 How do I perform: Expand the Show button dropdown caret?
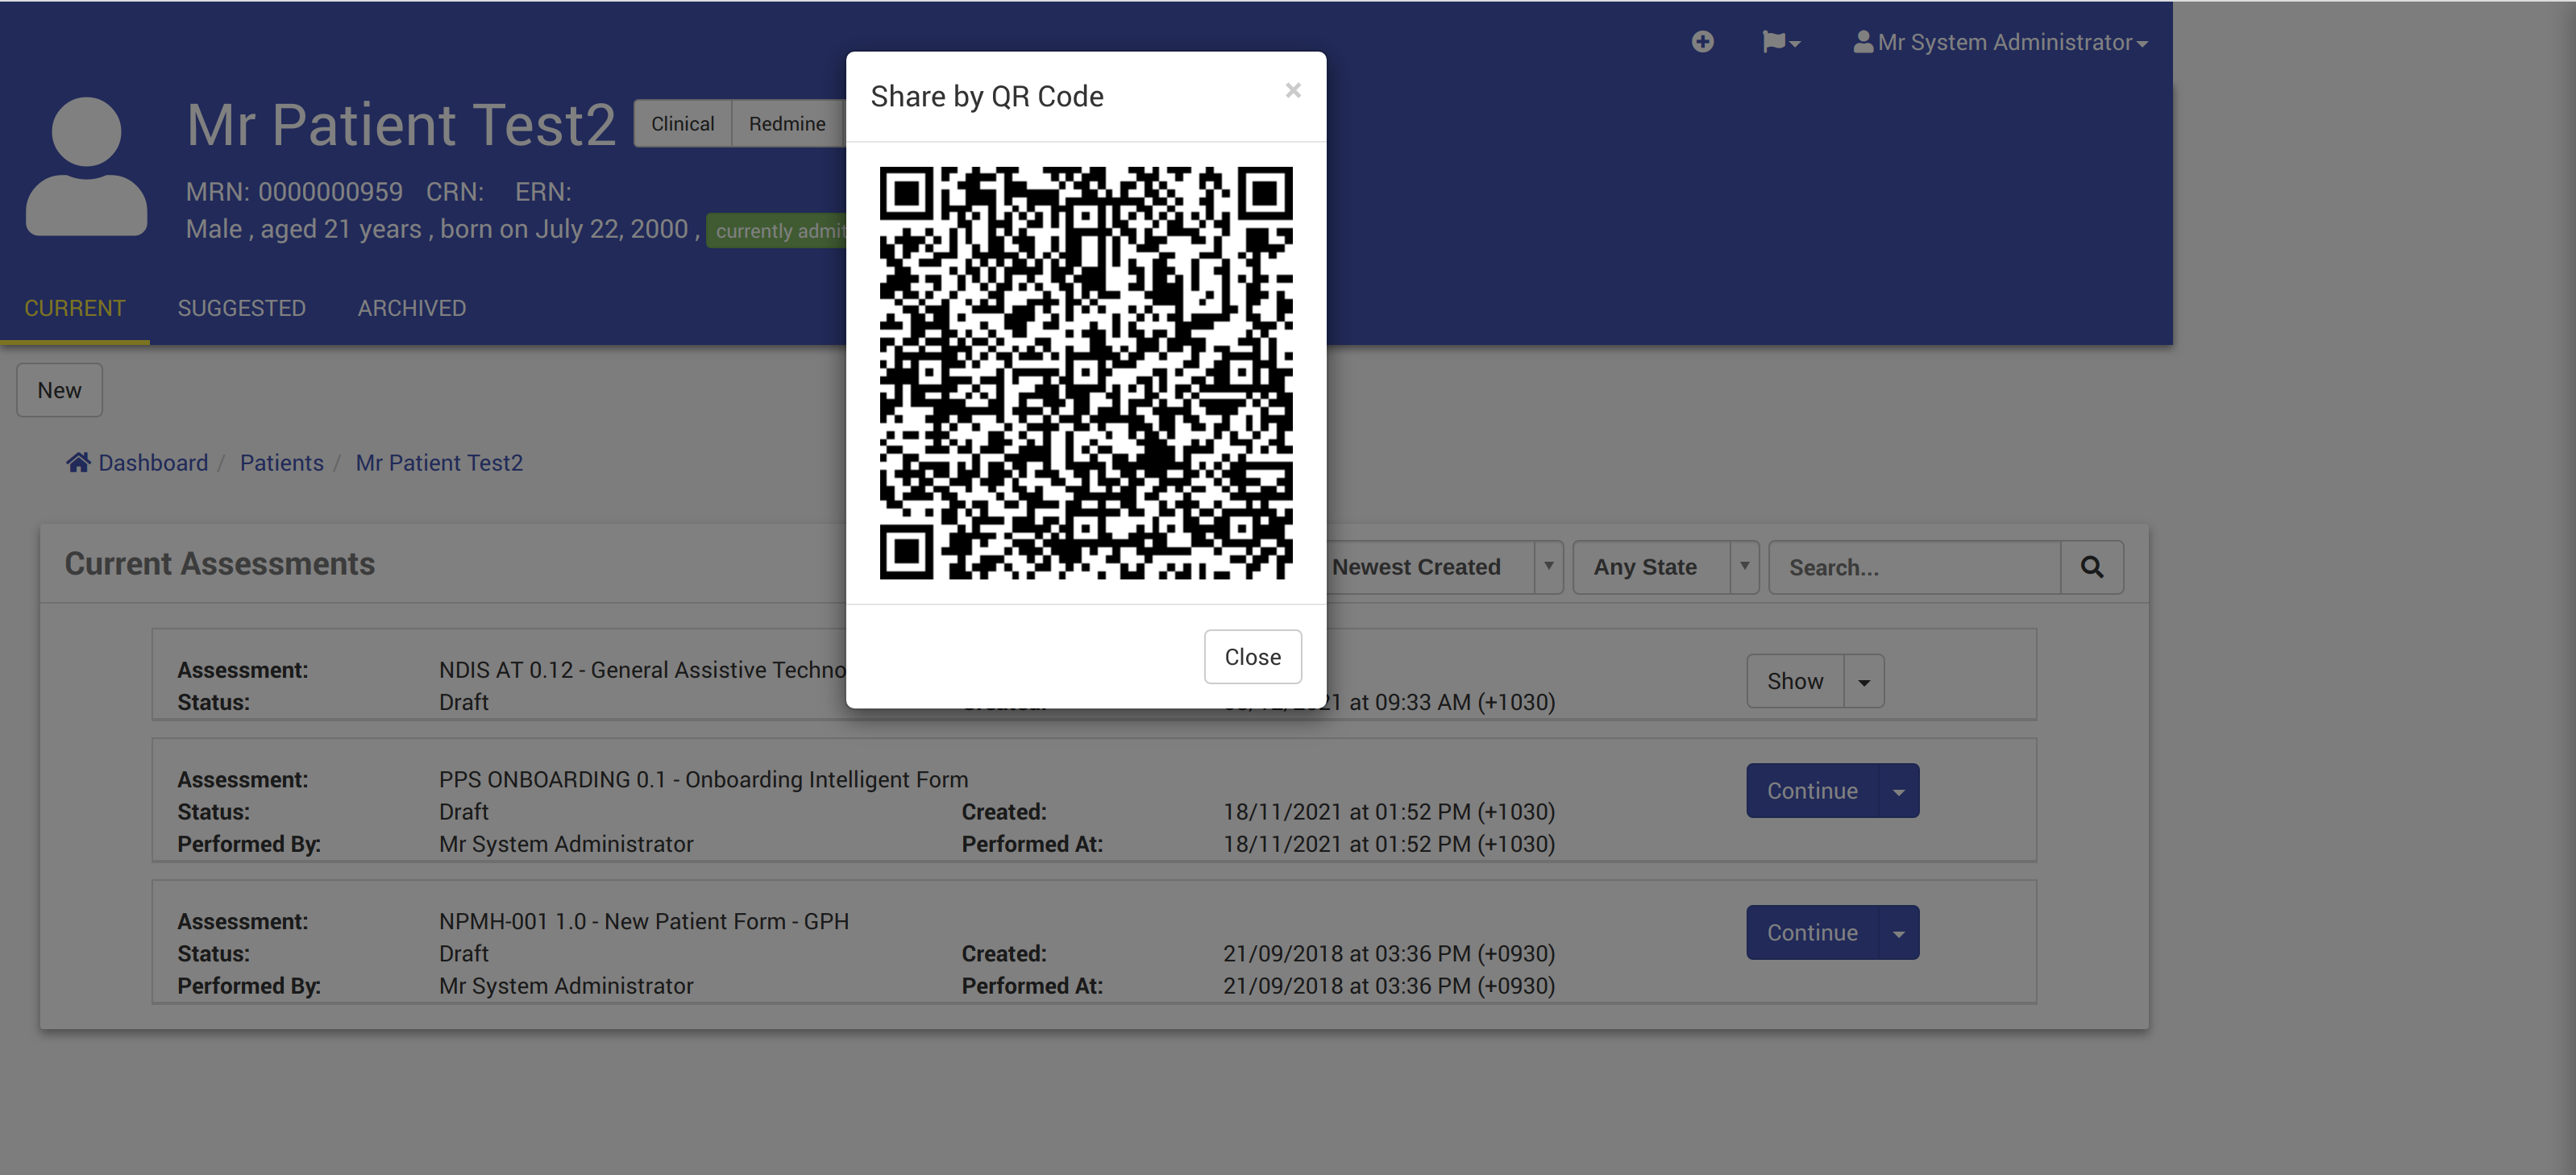pyautogui.click(x=1863, y=682)
